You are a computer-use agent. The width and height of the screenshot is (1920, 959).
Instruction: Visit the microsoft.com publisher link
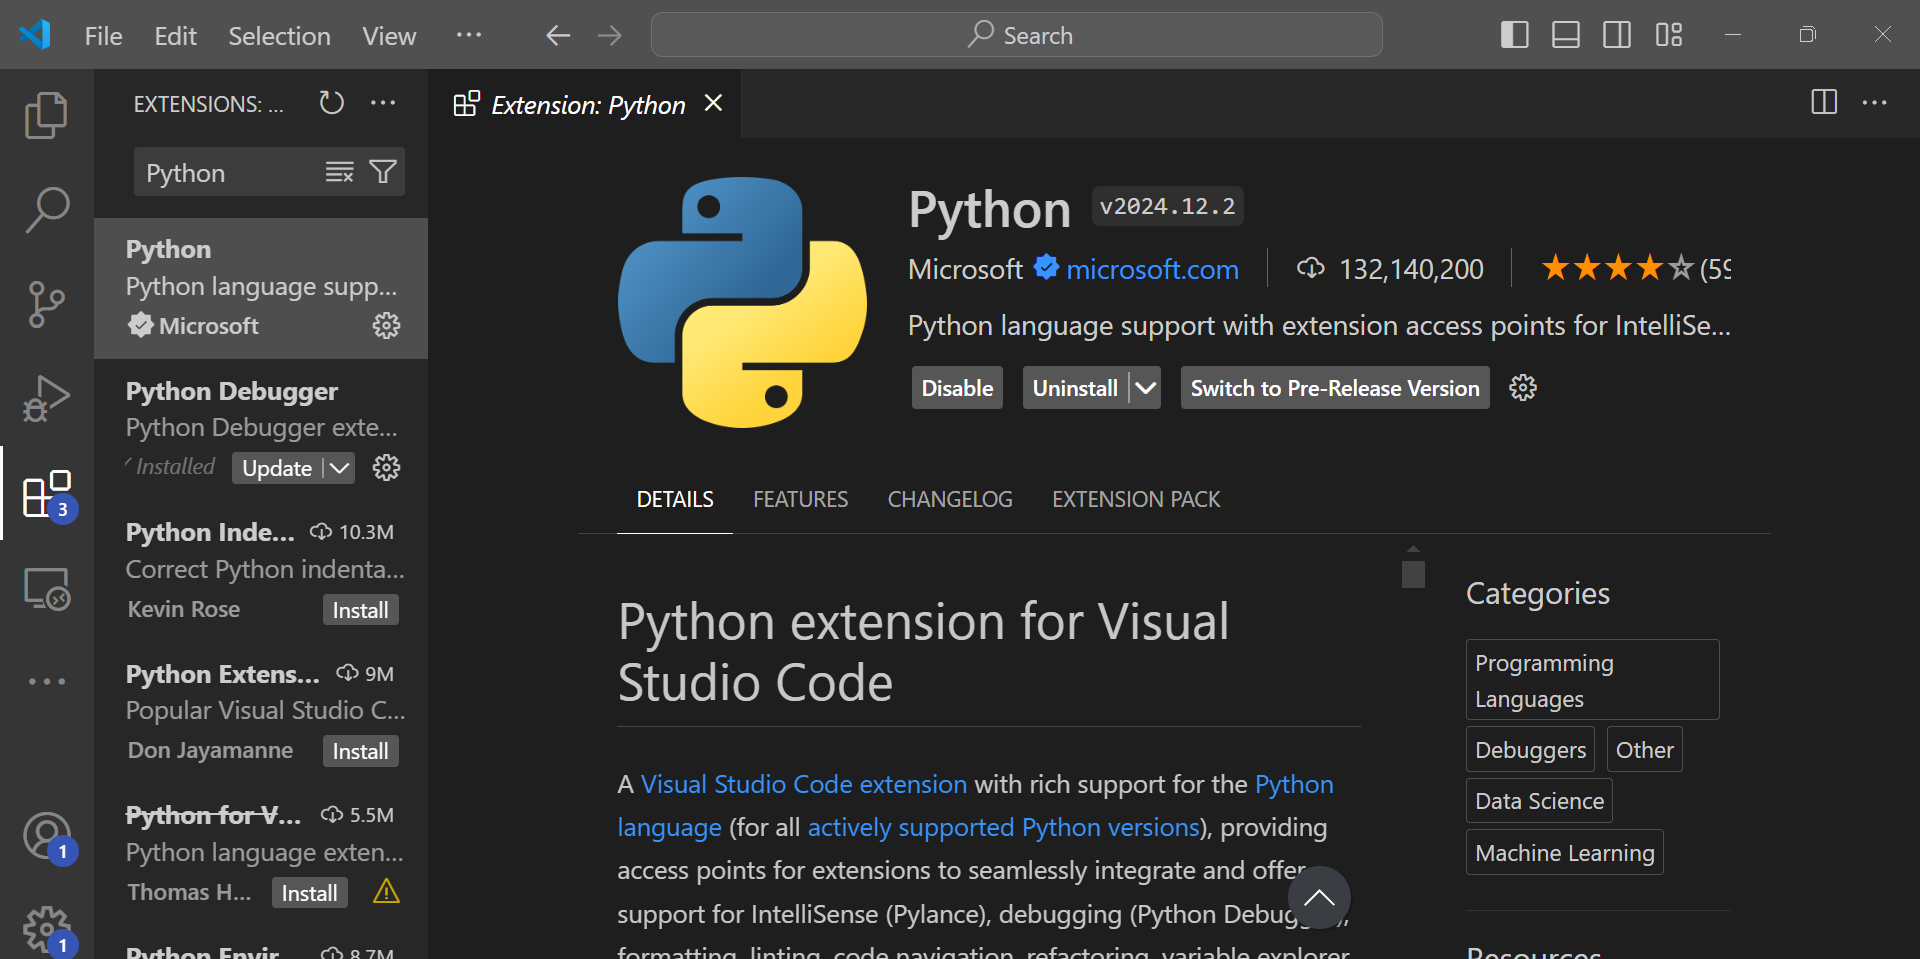click(x=1152, y=268)
